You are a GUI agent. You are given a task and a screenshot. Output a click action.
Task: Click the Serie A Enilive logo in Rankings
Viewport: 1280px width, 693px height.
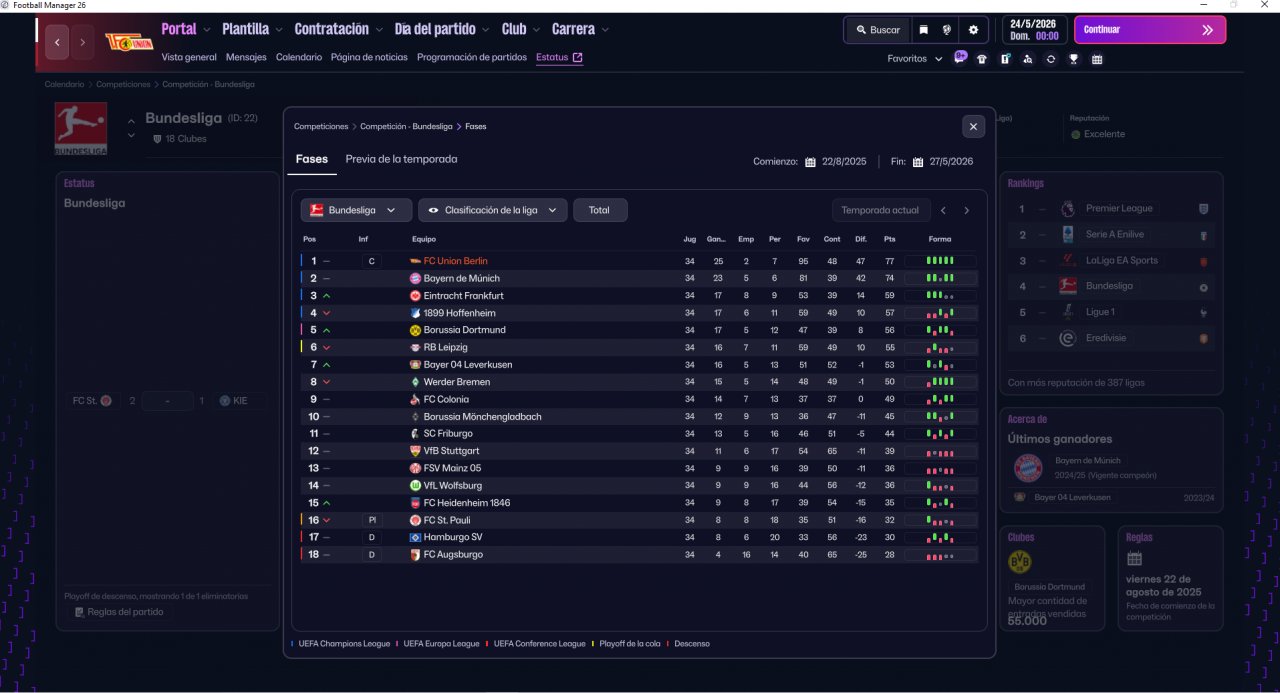(1068, 234)
